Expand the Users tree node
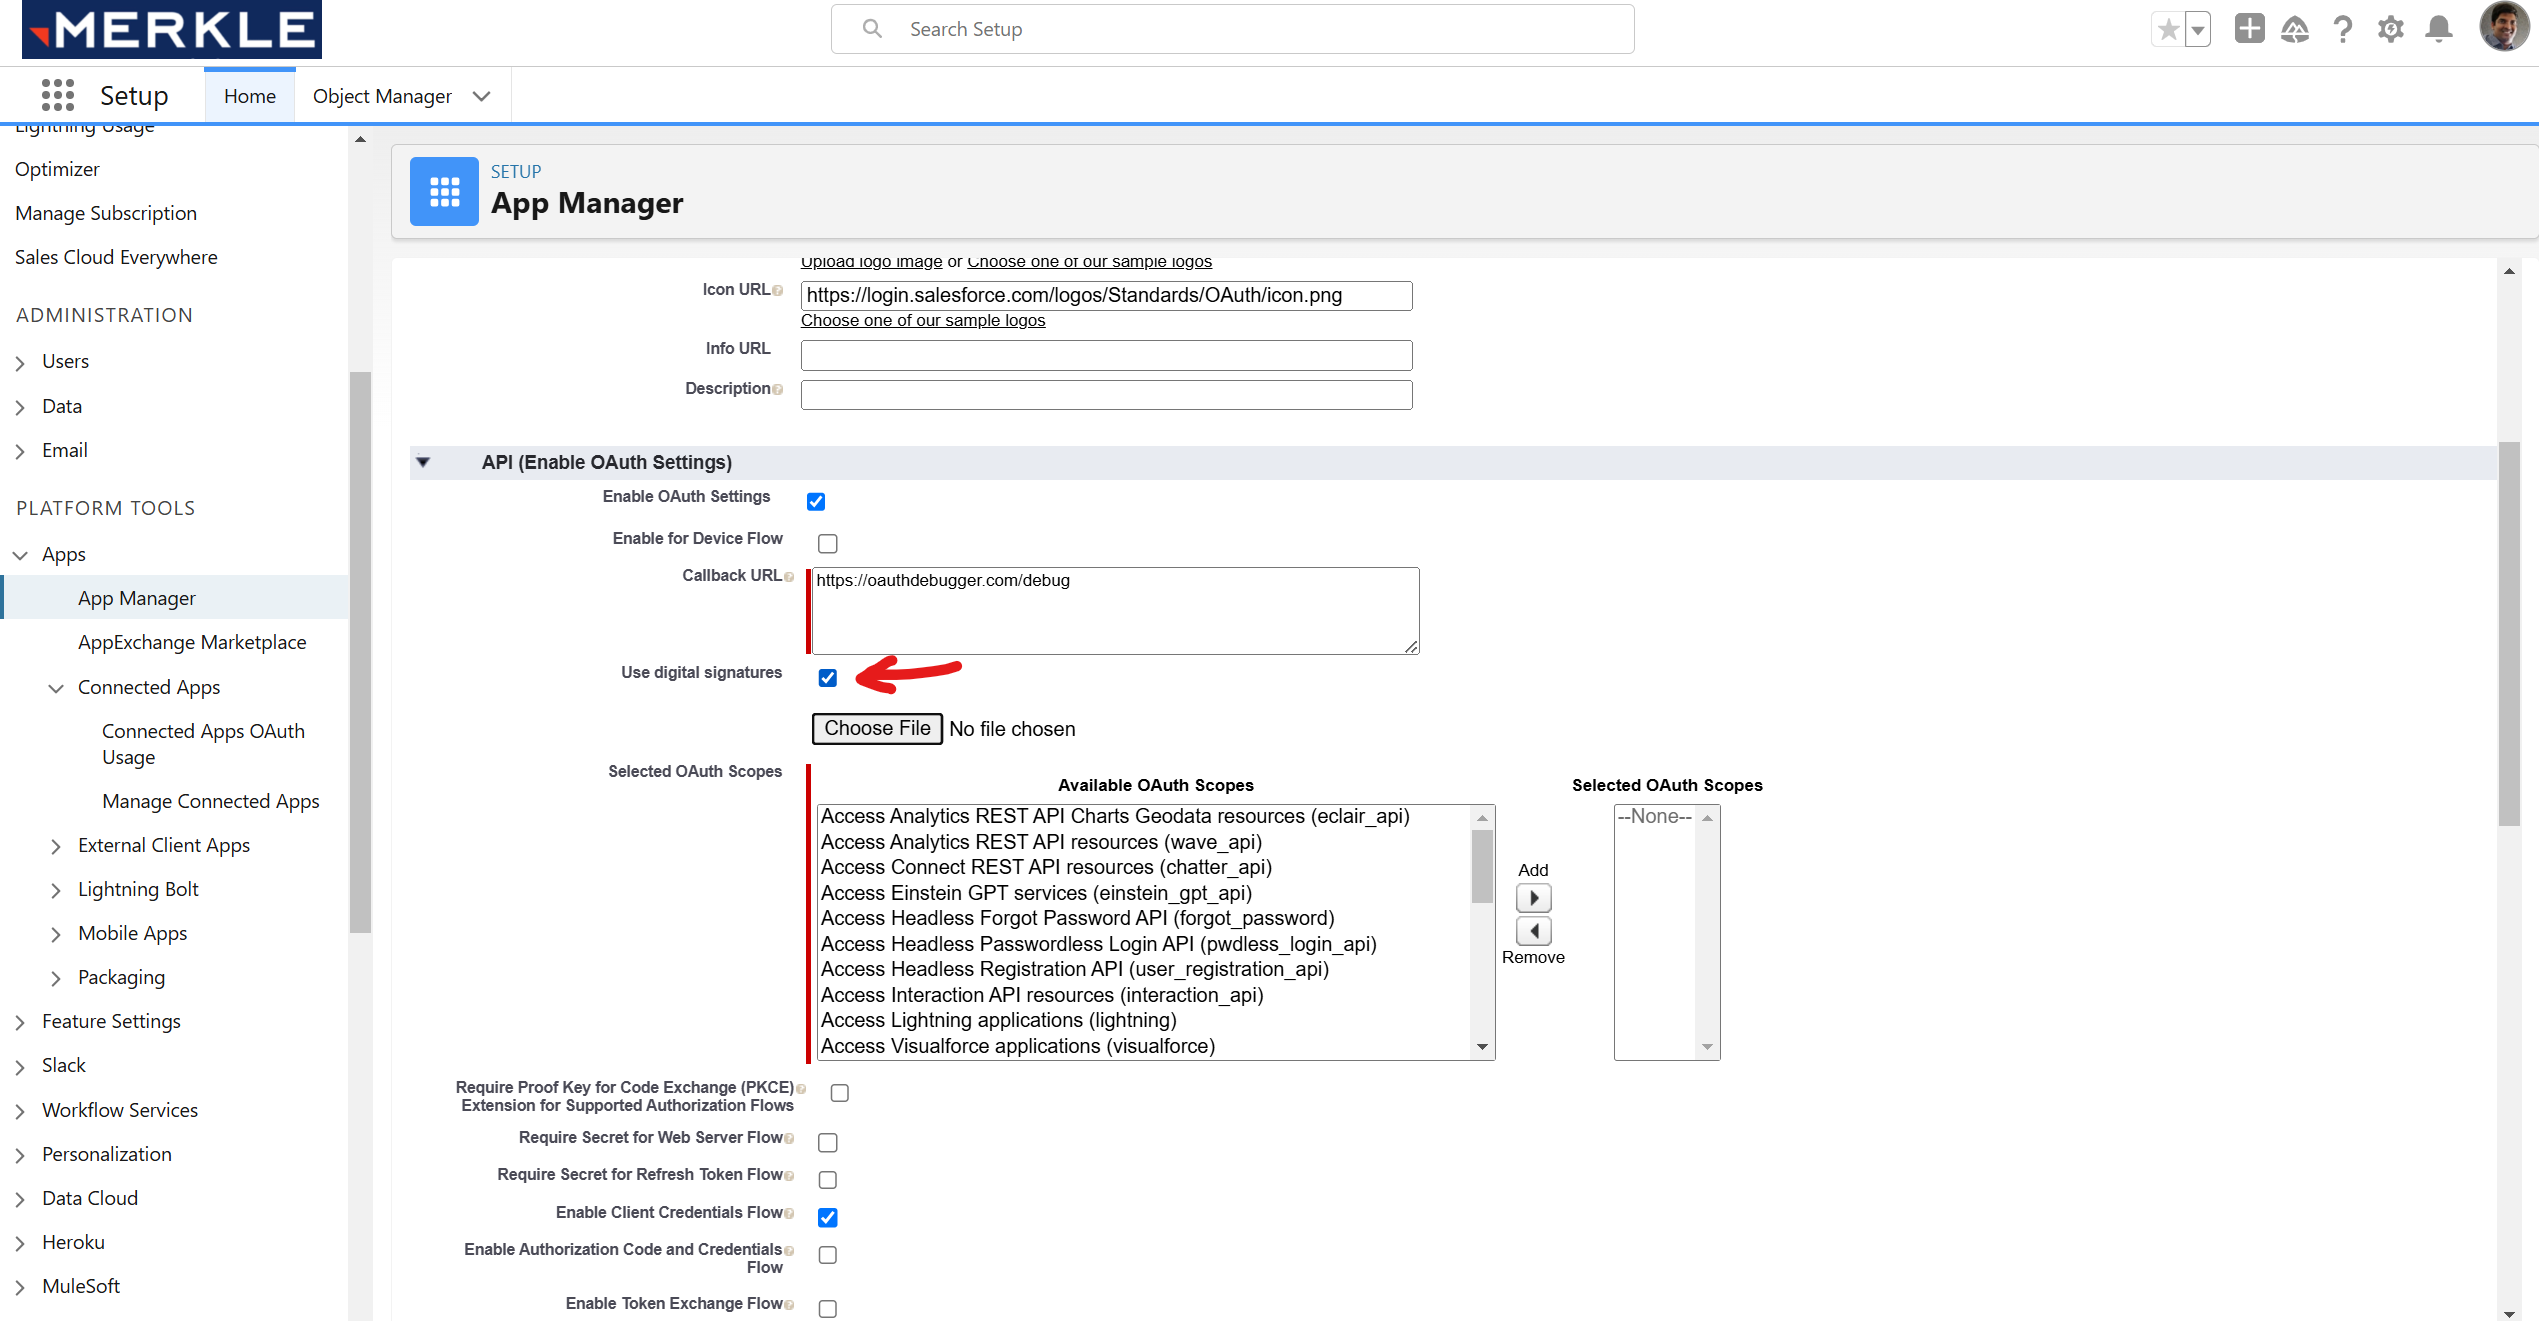2539x1321 pixels. click(20, 362)
